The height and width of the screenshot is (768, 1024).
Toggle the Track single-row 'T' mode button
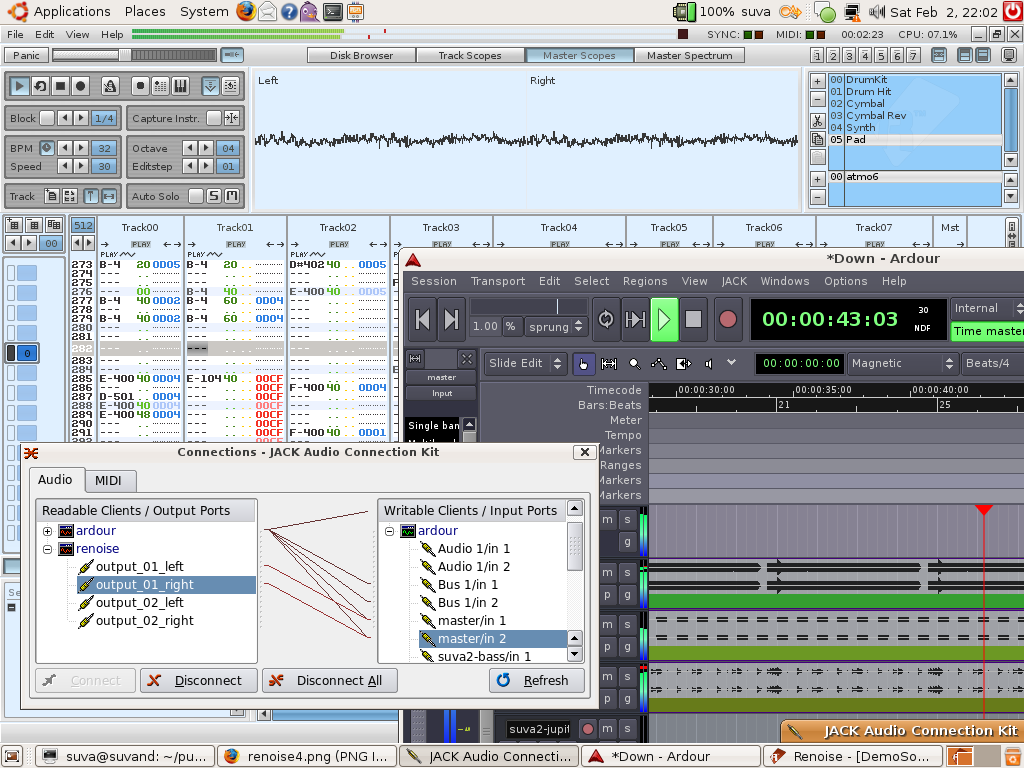(91, 196)
